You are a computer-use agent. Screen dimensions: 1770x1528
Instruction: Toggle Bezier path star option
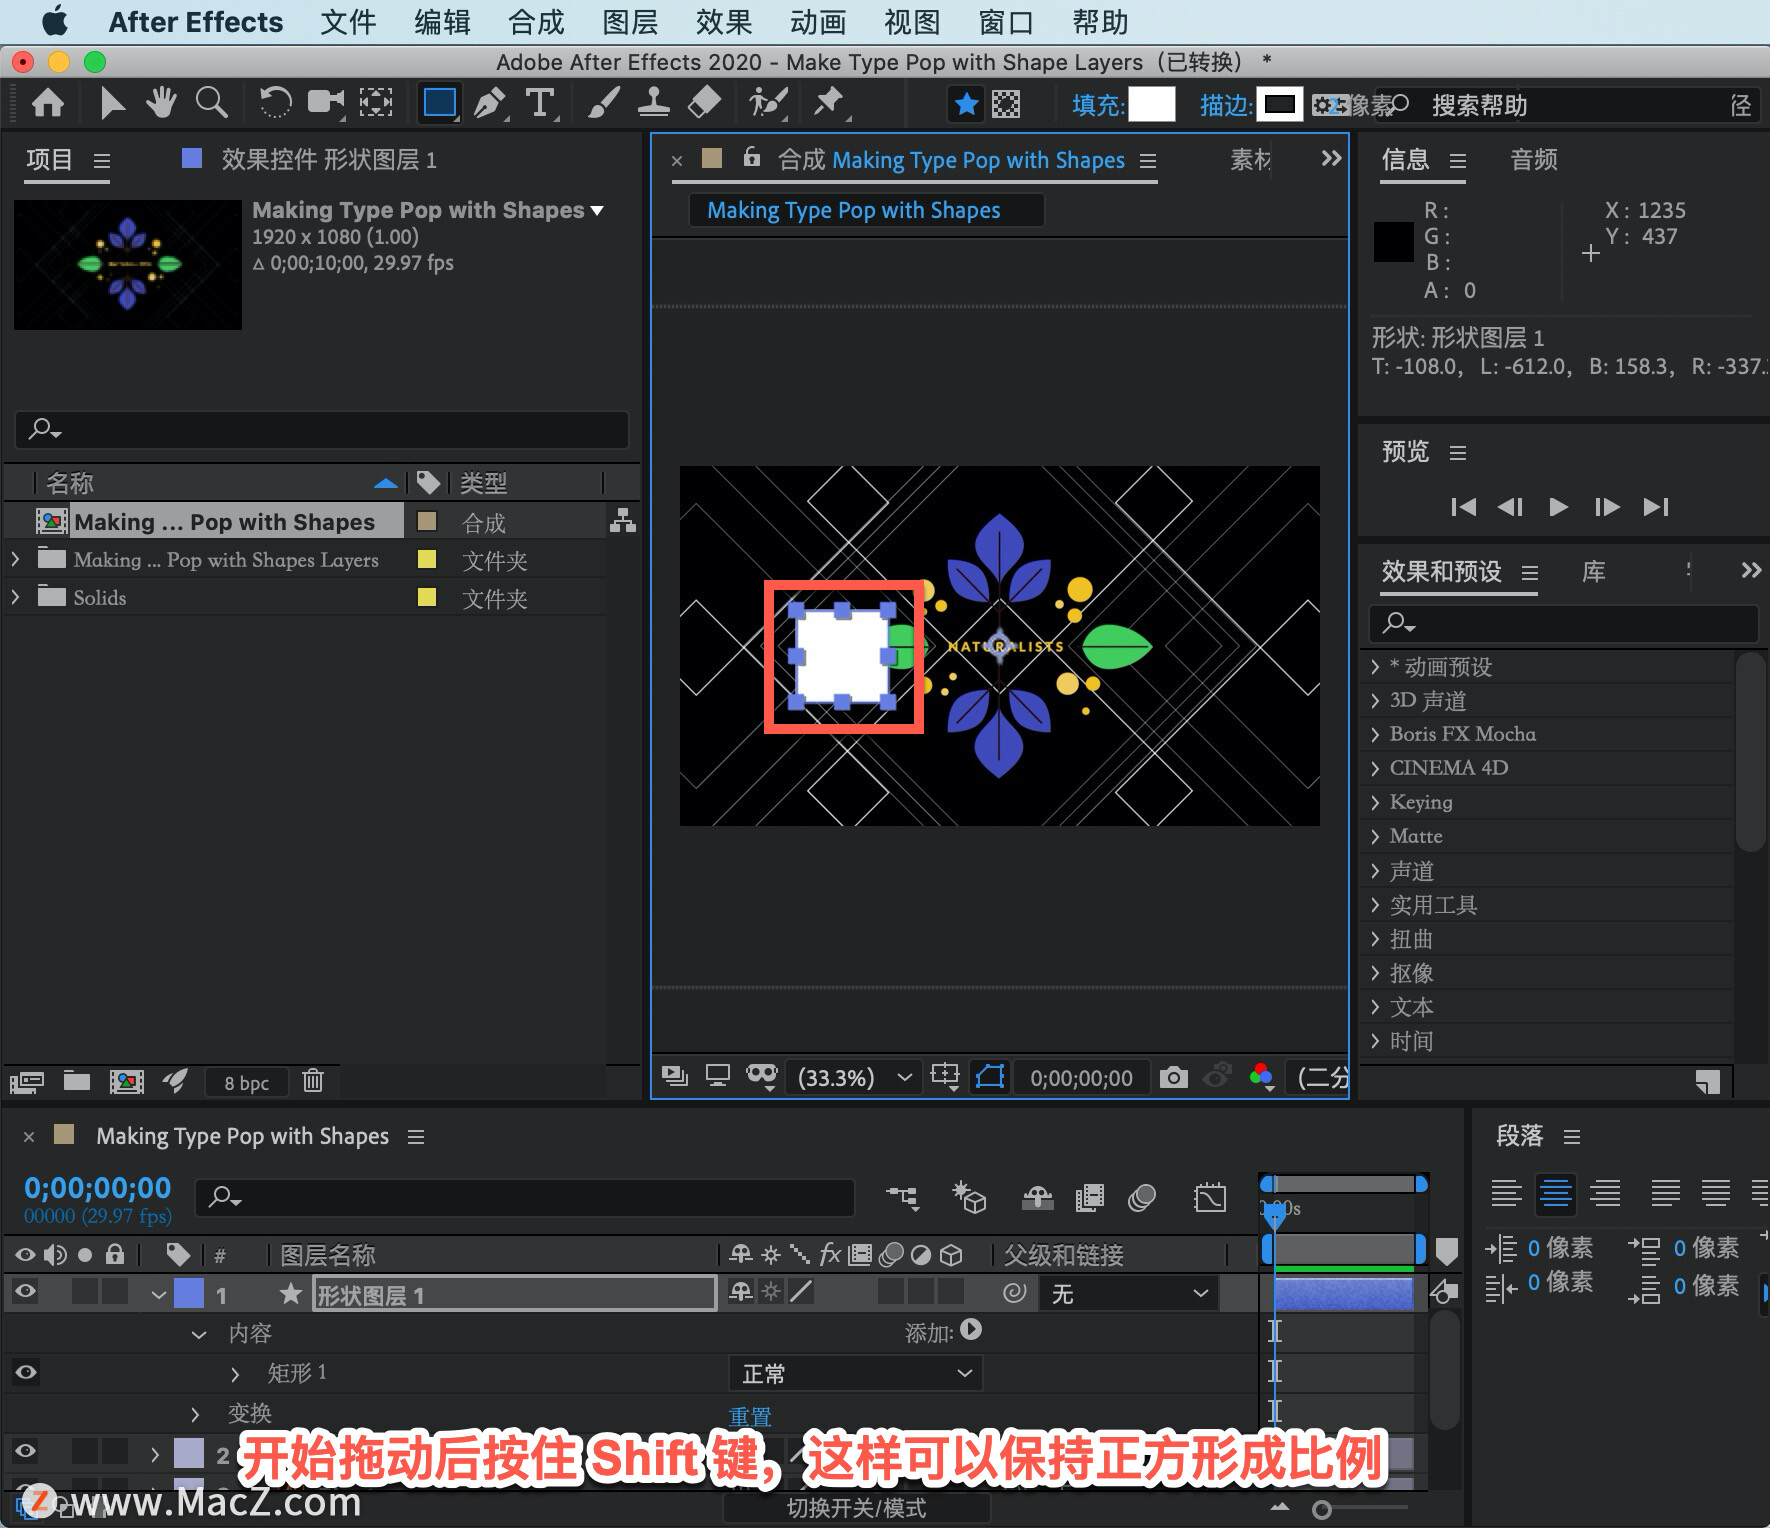[966, 104]
